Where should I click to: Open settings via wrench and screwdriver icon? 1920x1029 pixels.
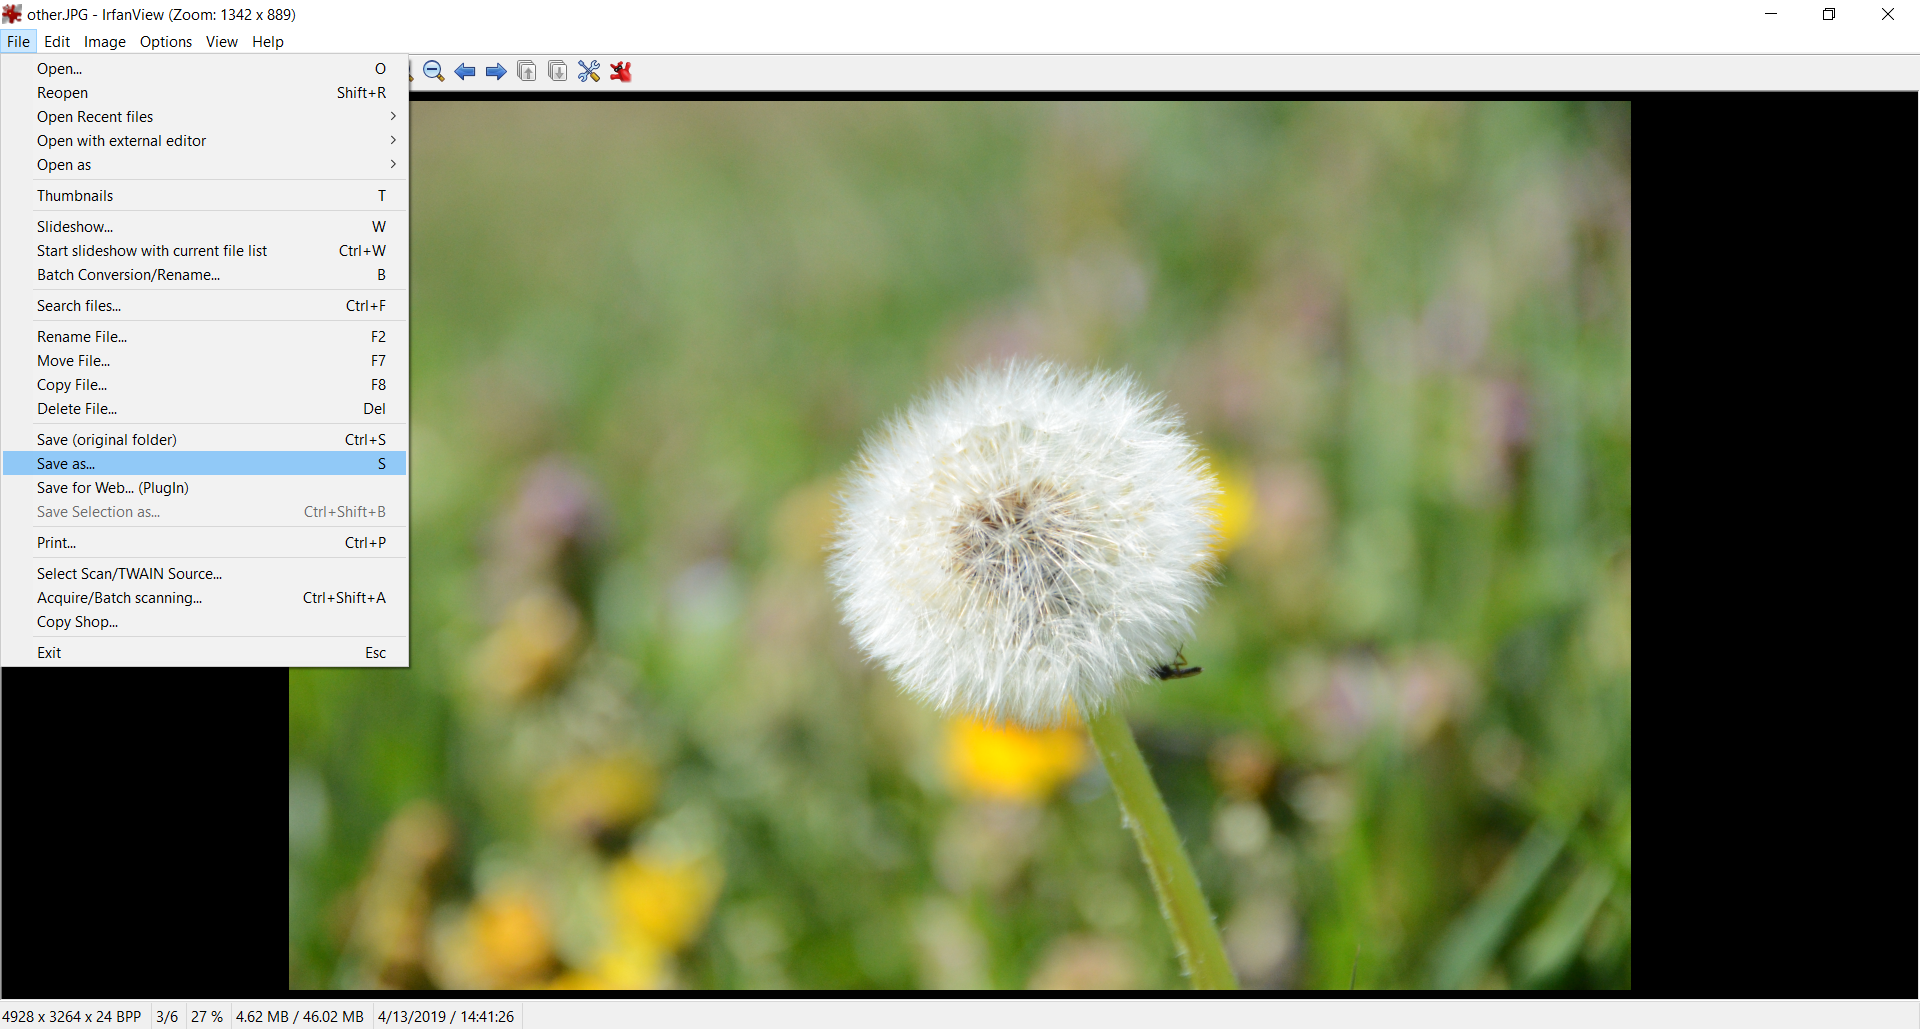[589, 71]
